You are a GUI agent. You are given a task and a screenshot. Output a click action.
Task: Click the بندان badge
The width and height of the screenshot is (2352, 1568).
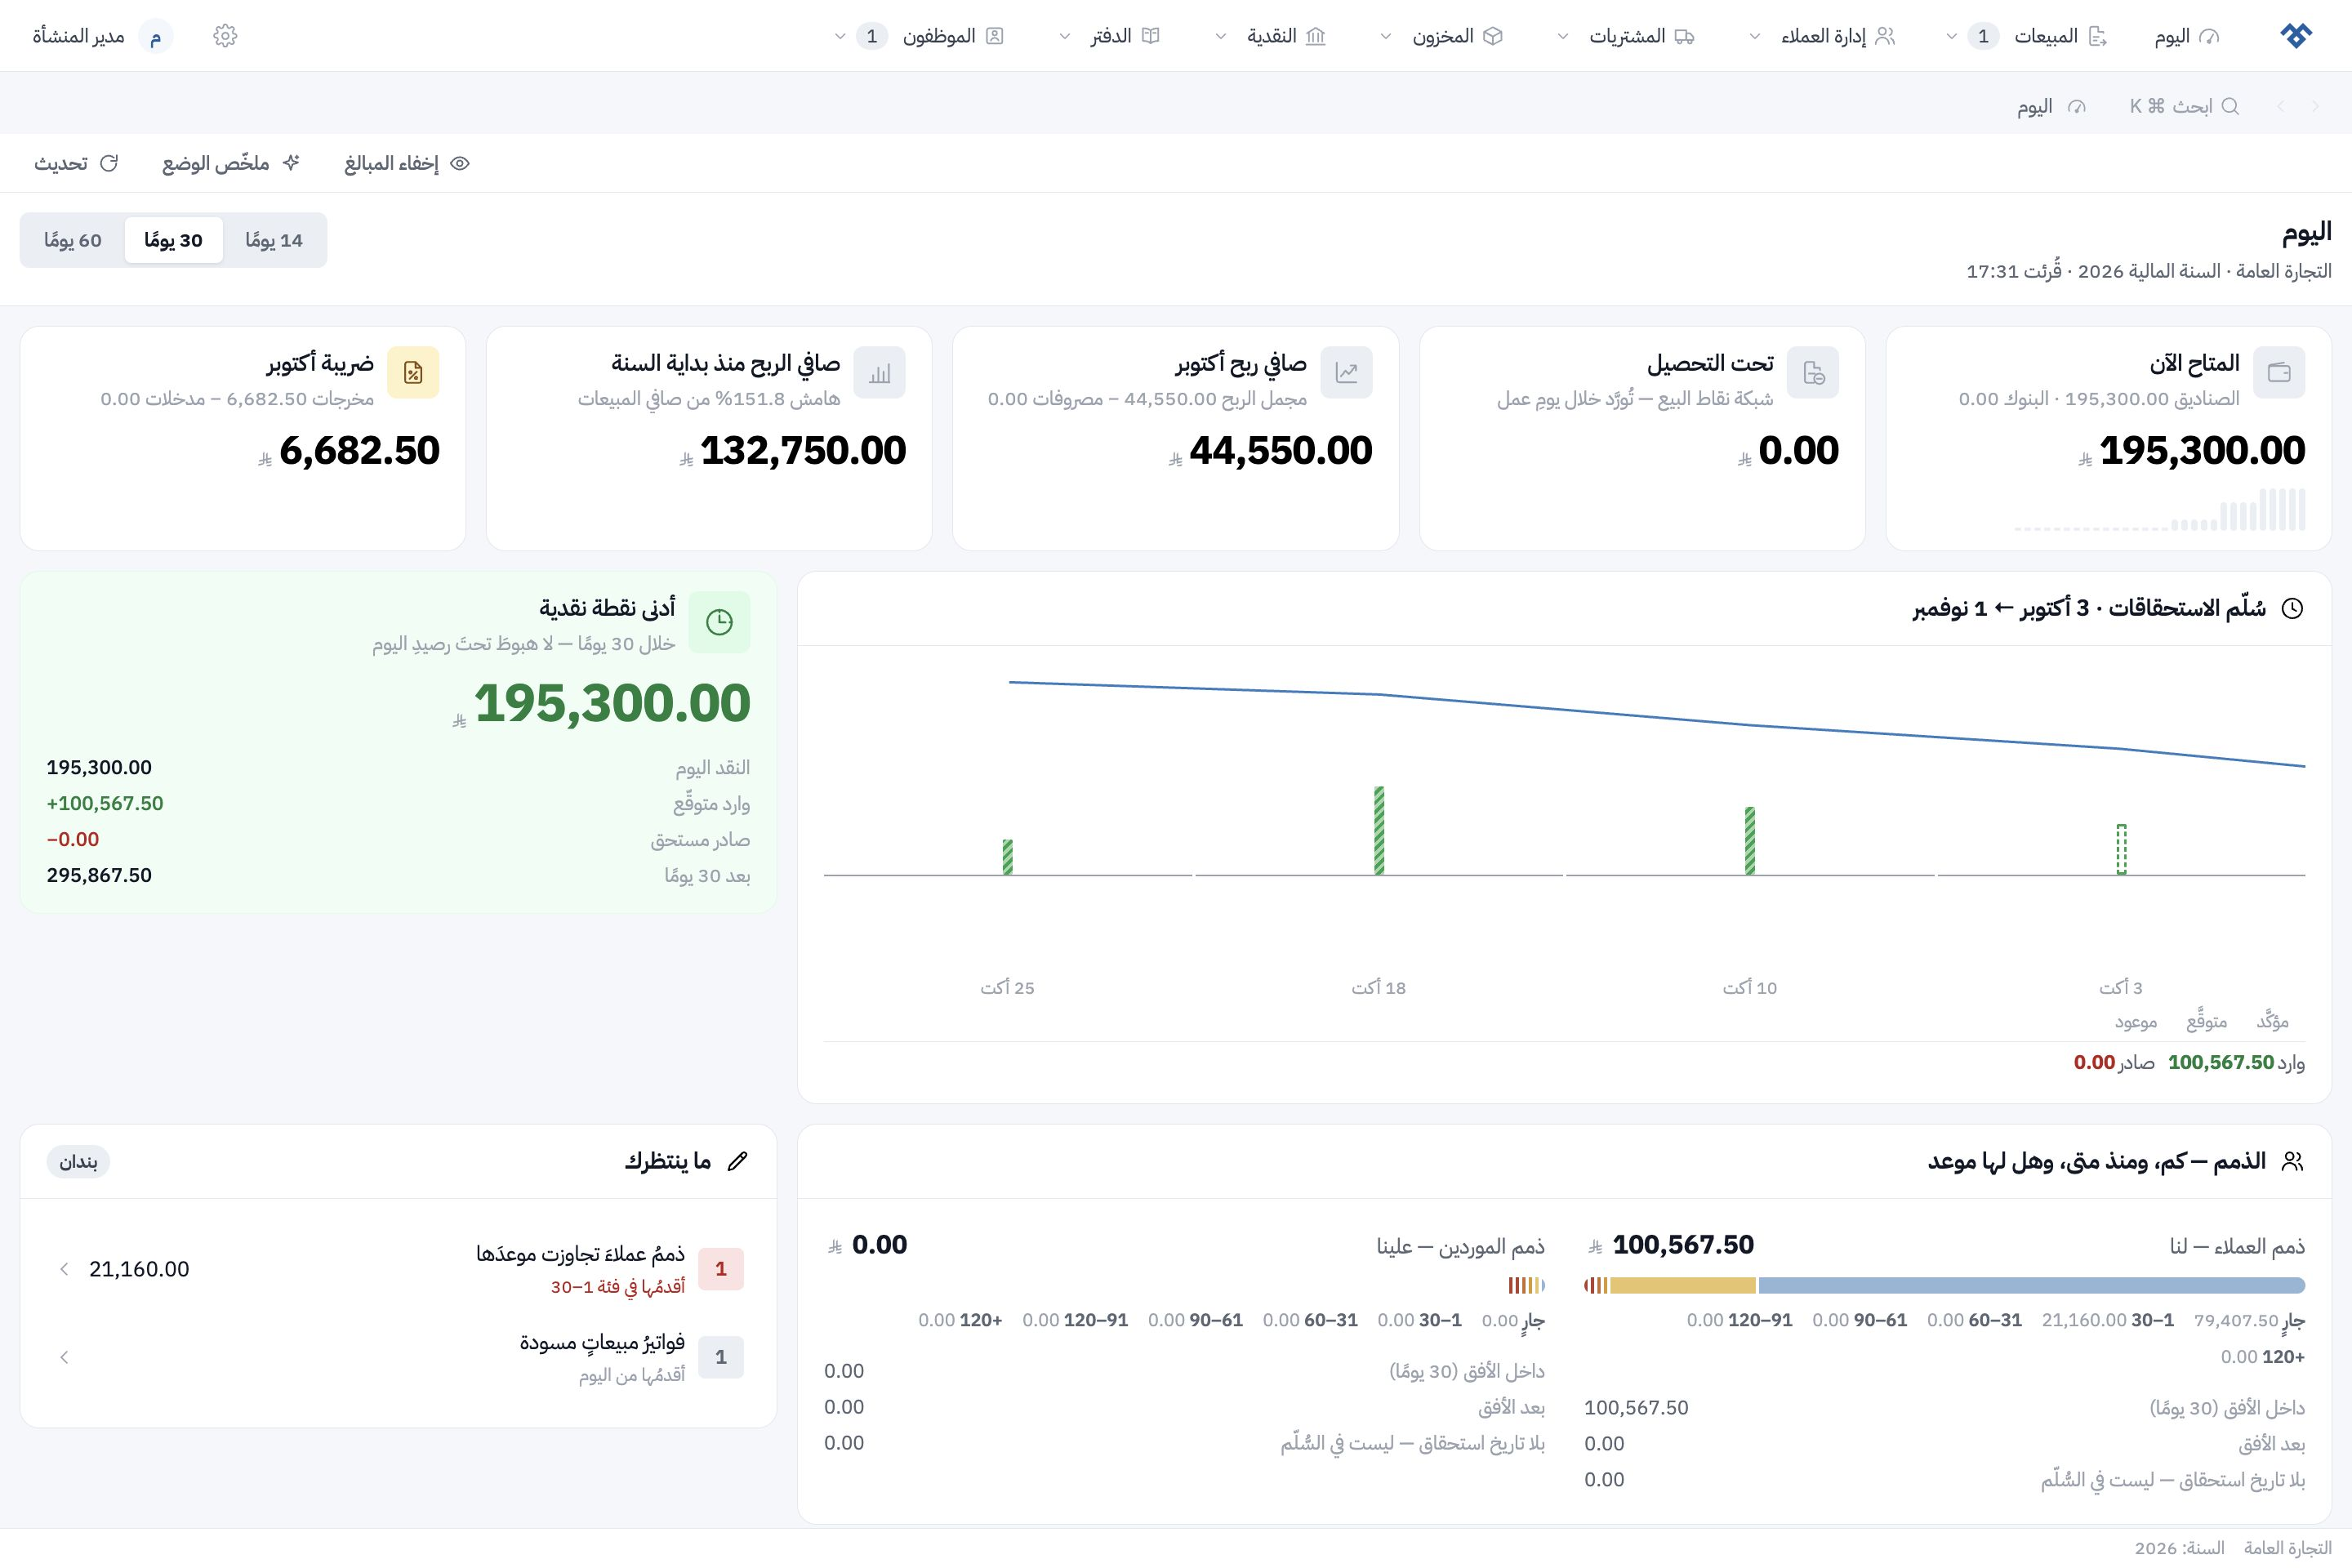click(x=78, y=1162)
